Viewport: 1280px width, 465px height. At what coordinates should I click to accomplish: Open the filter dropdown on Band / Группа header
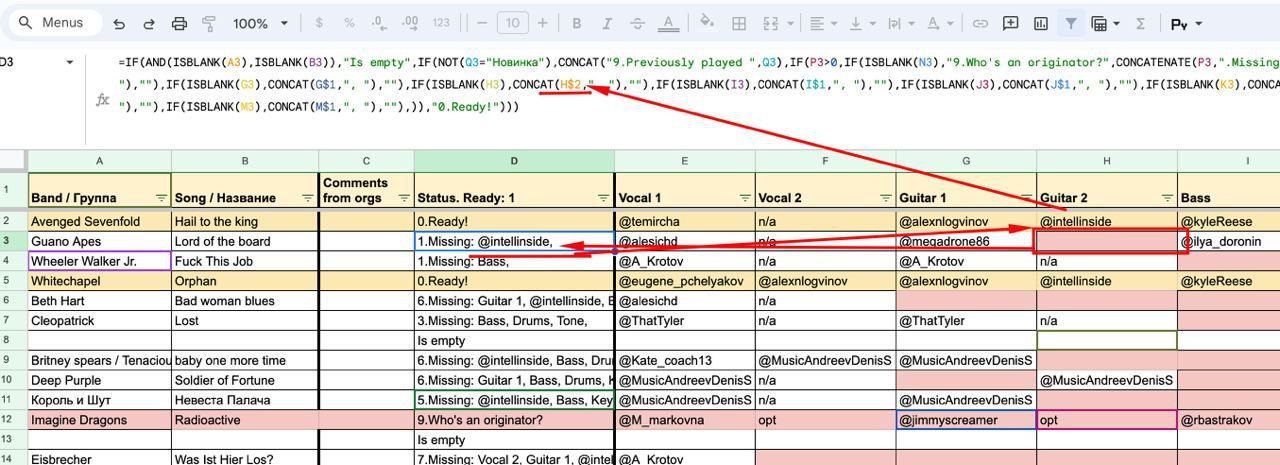pos(161,198)
